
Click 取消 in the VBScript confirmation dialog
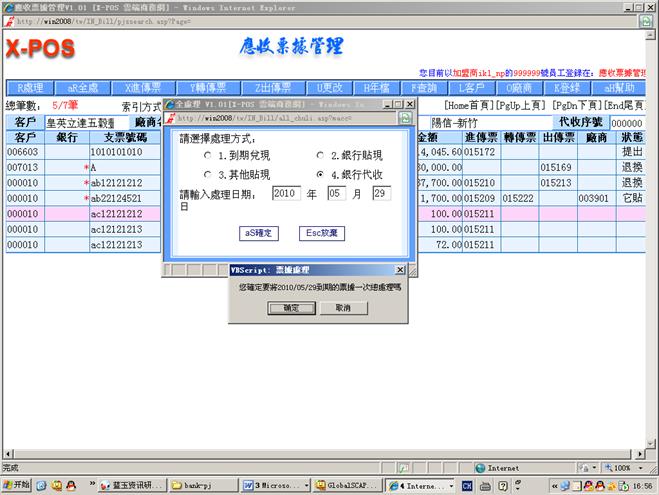(343, 308)
